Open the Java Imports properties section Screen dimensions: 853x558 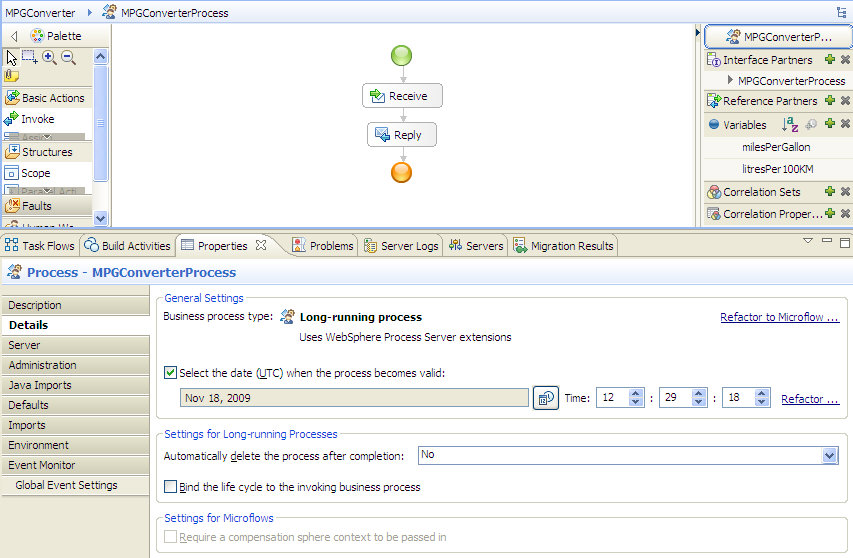(x=76, y=385)
